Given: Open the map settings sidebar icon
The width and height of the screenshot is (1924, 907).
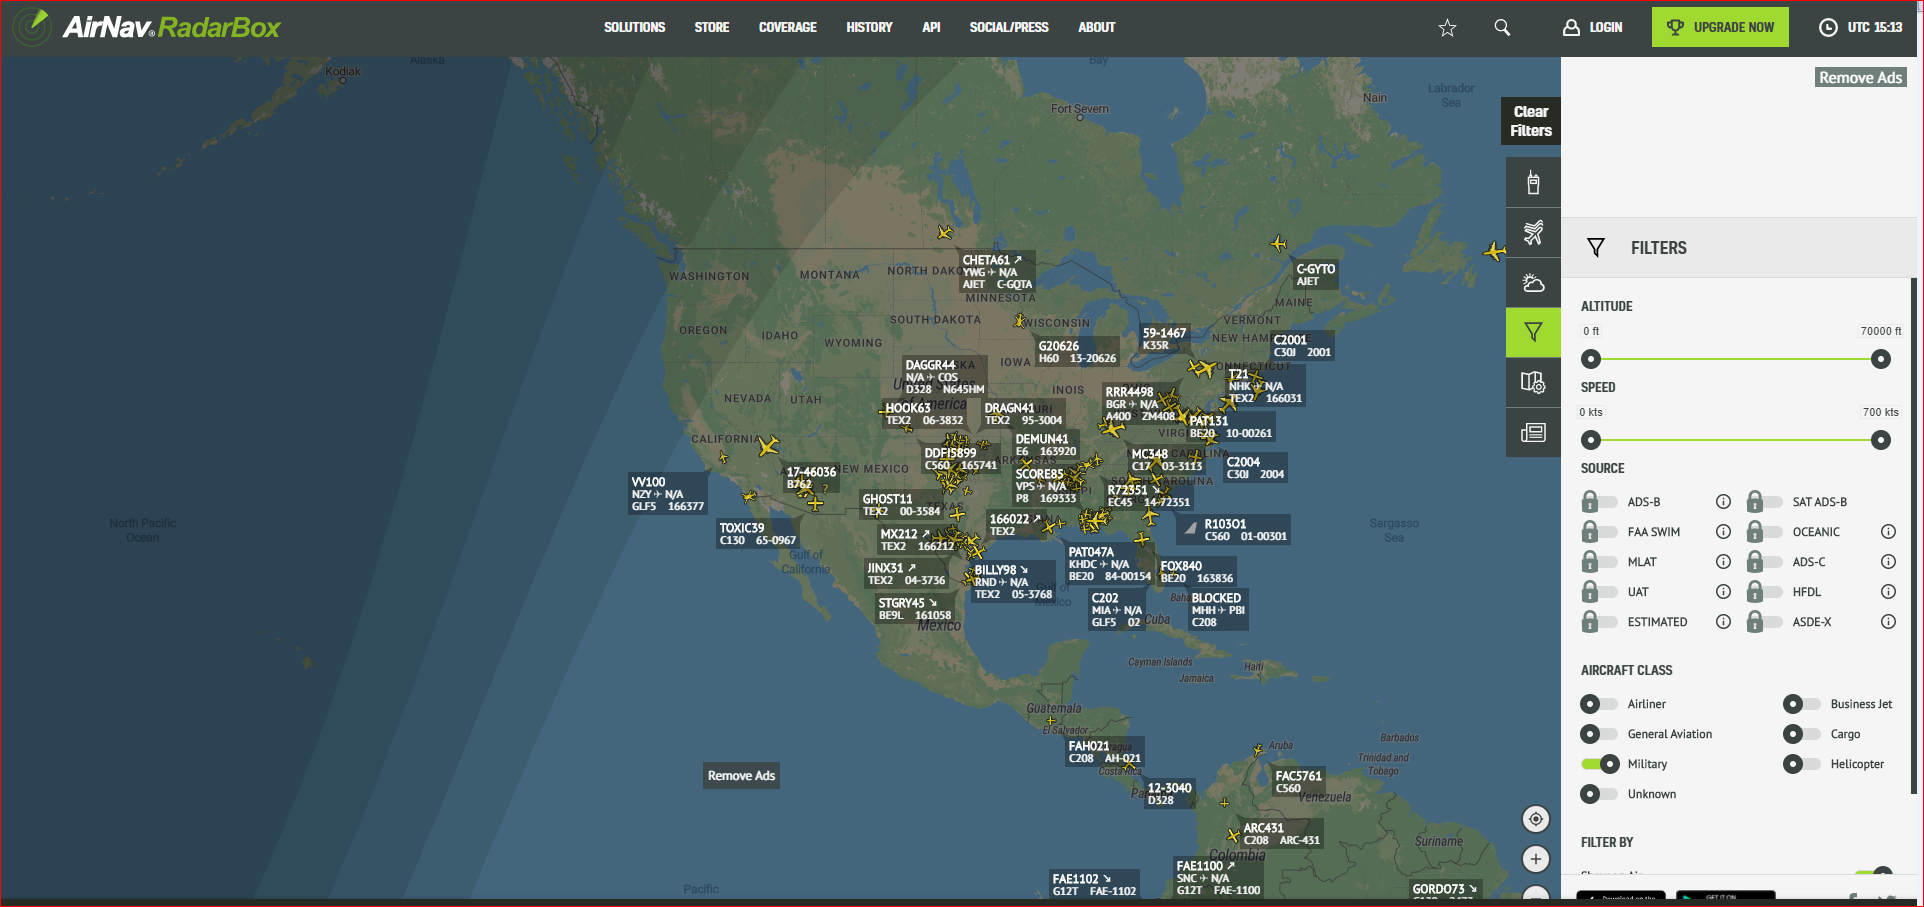Looking at the screenshot, I should coord(1533,382).
